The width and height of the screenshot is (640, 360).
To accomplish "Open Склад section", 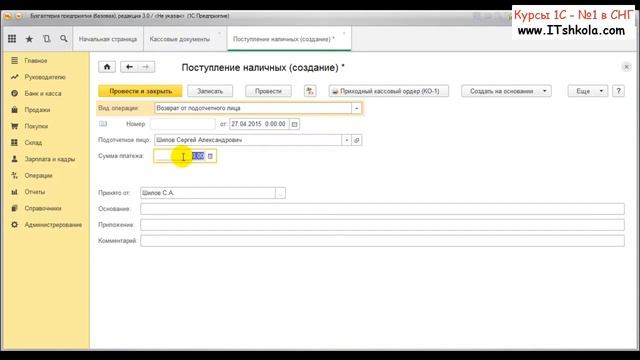I will [33, 142].
